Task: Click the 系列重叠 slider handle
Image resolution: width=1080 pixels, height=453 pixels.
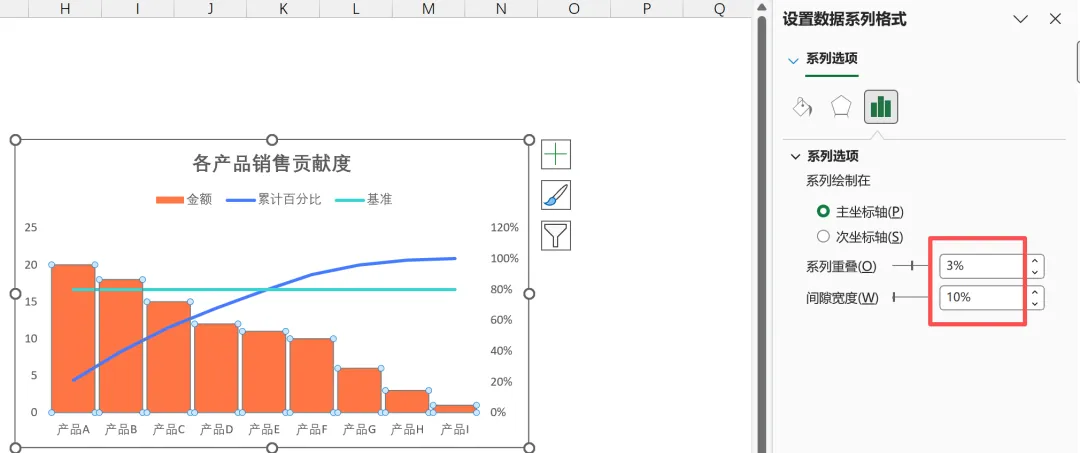Action: (913, 266)
